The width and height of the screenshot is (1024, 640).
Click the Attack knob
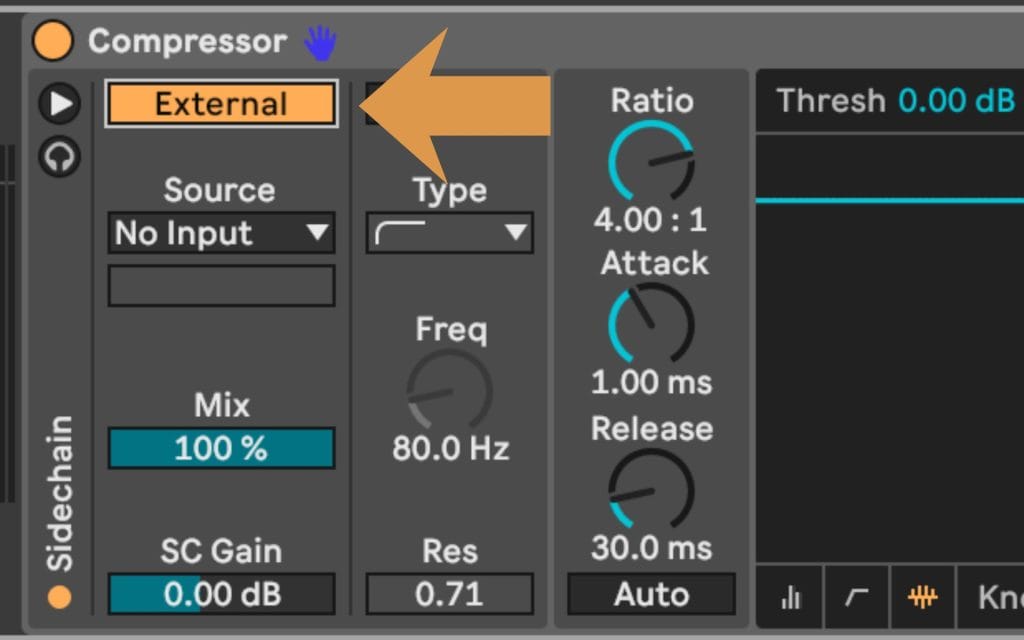(x=651, y=323)
